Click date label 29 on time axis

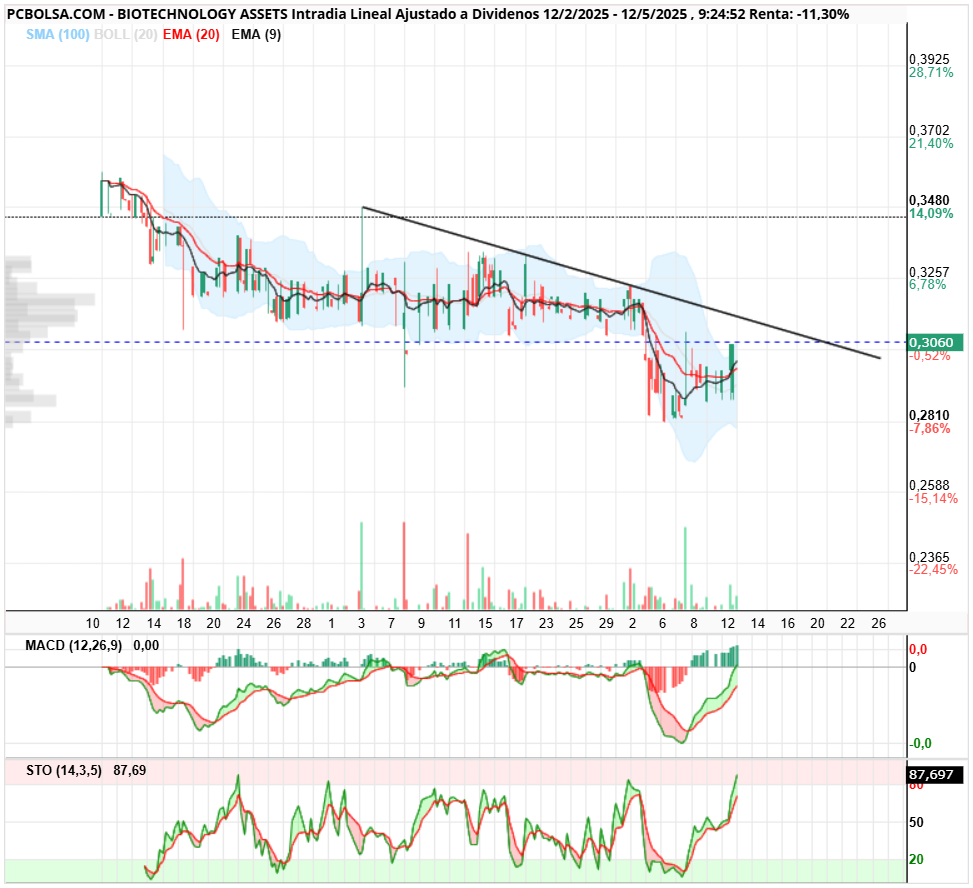point(606,624)
